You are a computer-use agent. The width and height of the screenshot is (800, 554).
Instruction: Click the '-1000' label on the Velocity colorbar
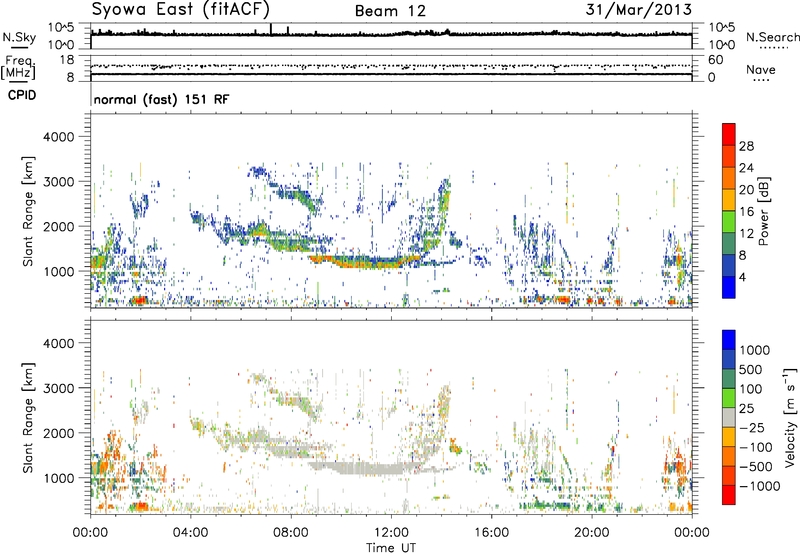759,486
